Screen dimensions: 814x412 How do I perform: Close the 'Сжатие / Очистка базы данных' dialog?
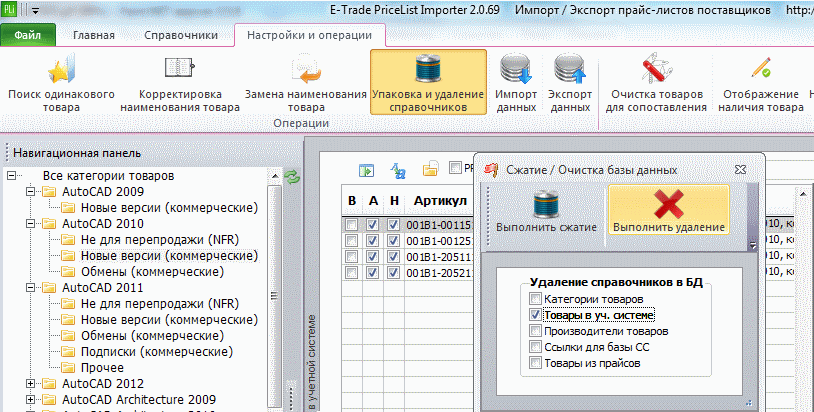pos(740,170)
